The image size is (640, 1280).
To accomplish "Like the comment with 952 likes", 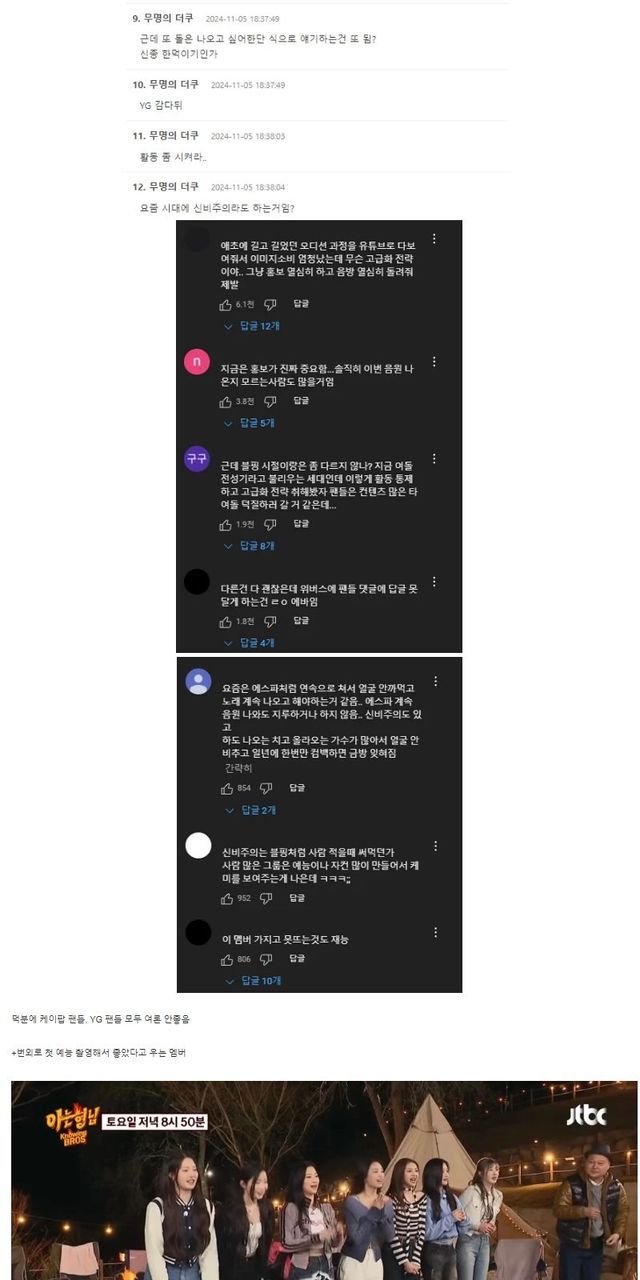I will tap(226, 898).
